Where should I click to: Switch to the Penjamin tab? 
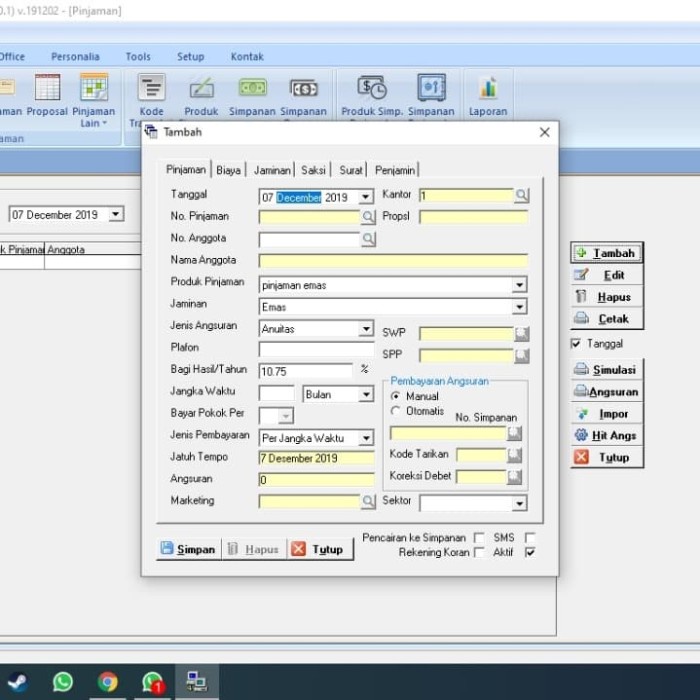(395, 170)
